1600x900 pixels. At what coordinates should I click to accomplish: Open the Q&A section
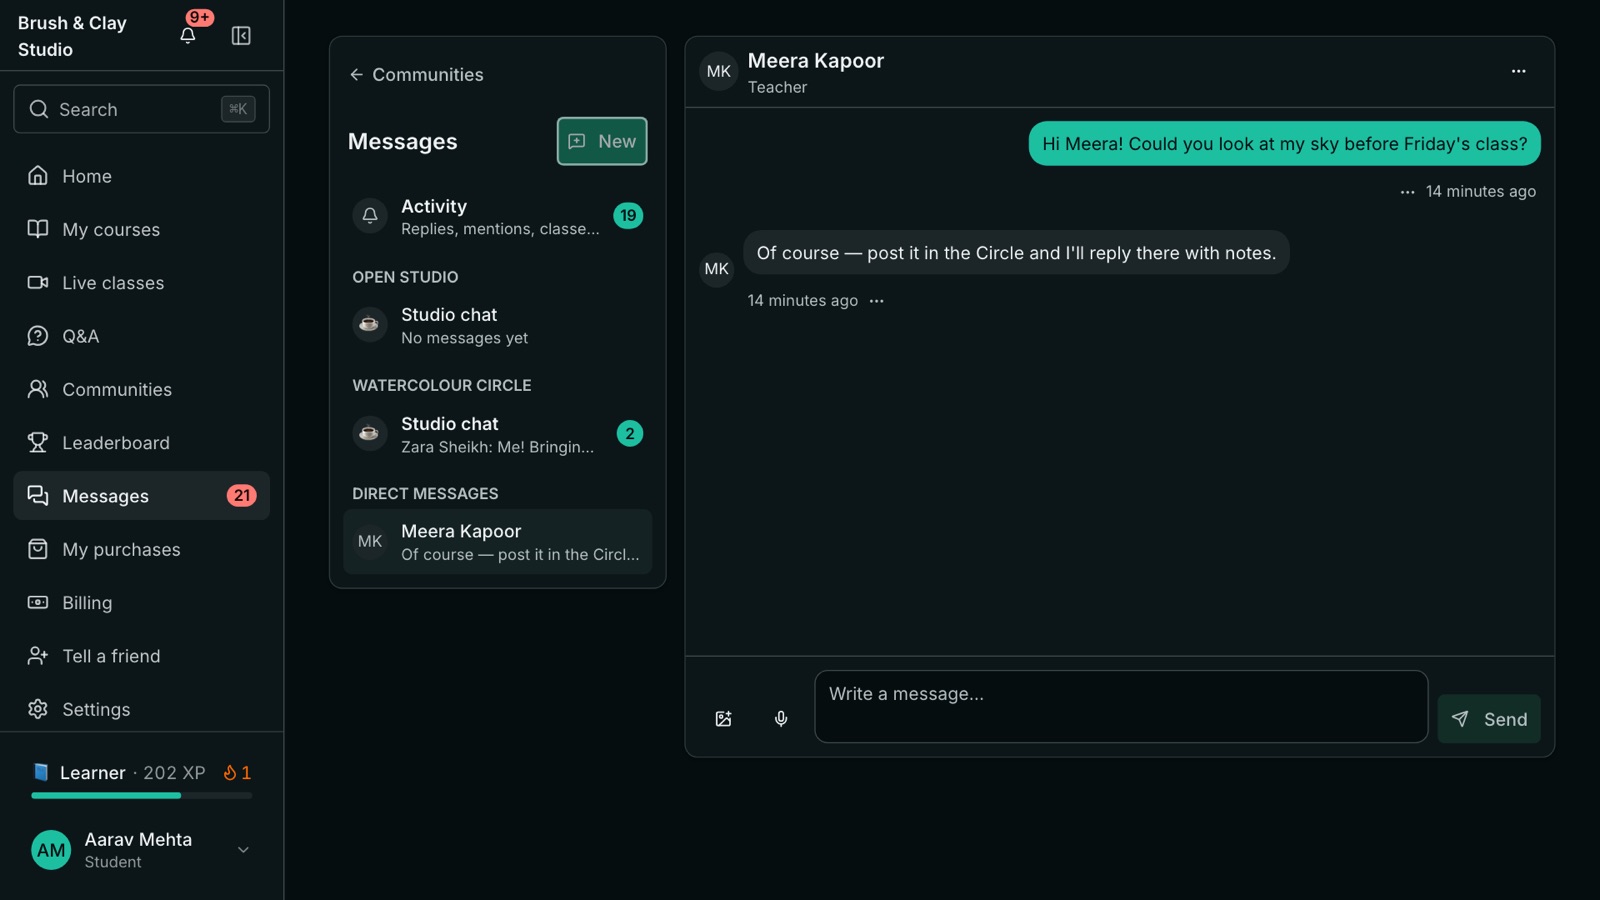click(142, 336)
